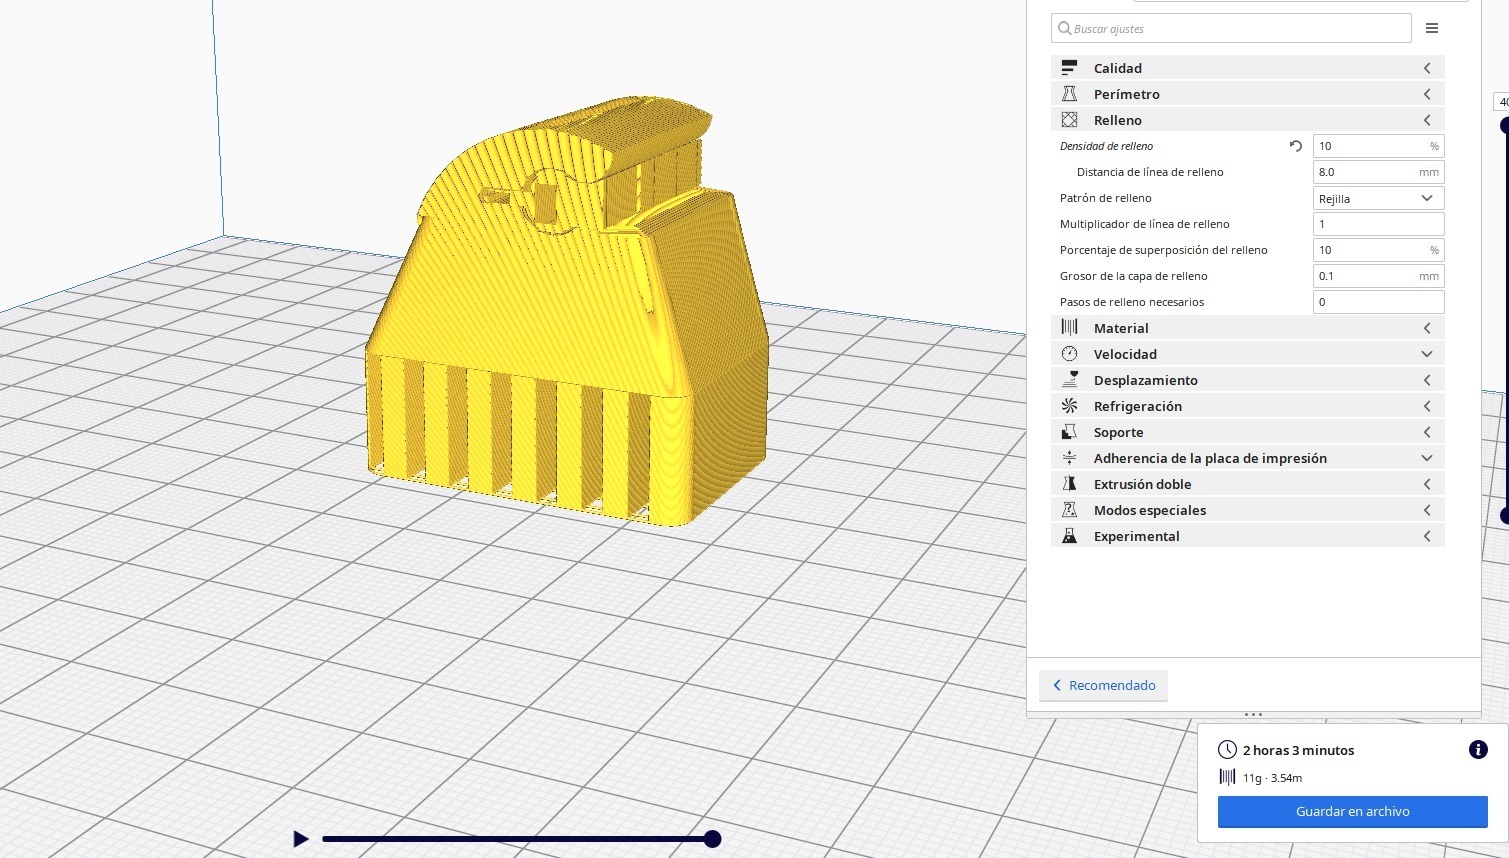1509x858 pixels.
Task: Reset the Densidad de relleno value
Action: point(1295,146)
